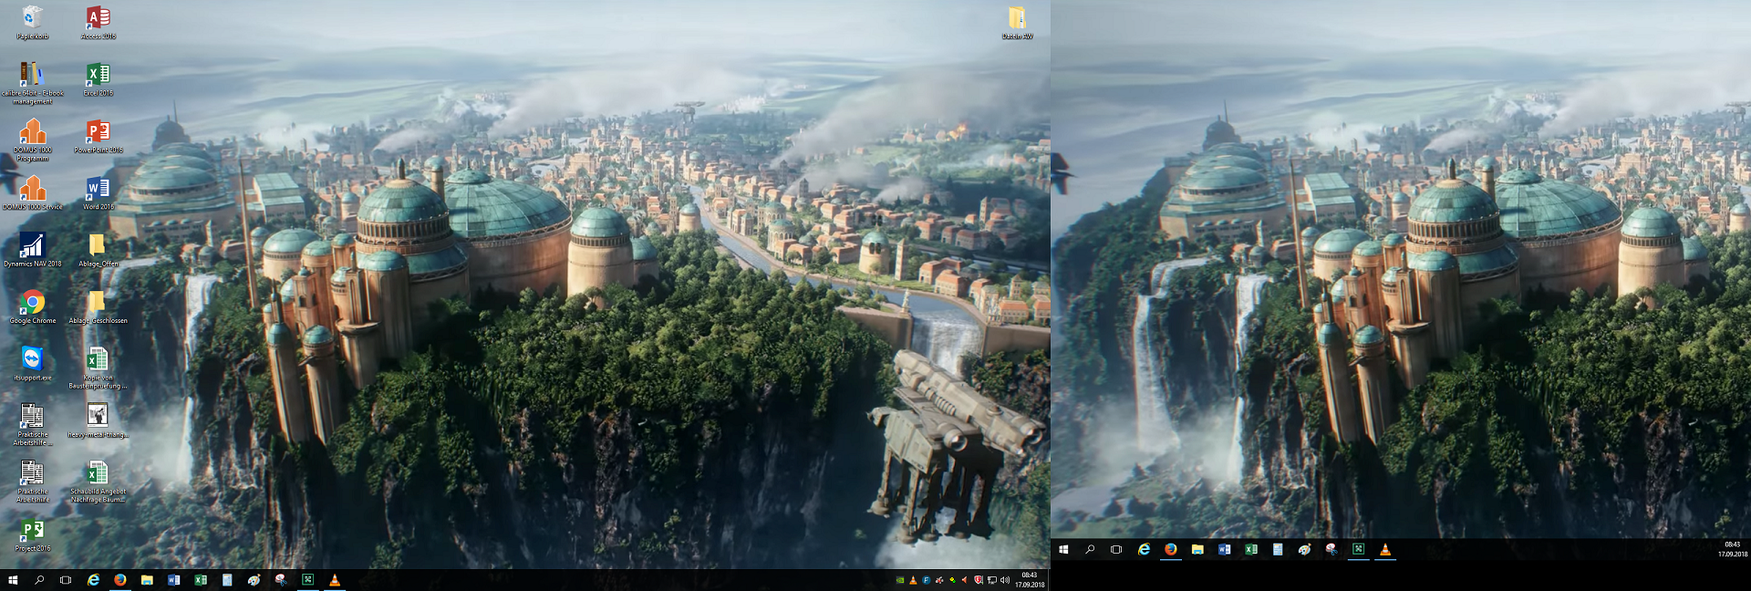The image size is (1751, 591).
Task: Select the heavy-metal-triang image file
Action: [x=97, y=416]
